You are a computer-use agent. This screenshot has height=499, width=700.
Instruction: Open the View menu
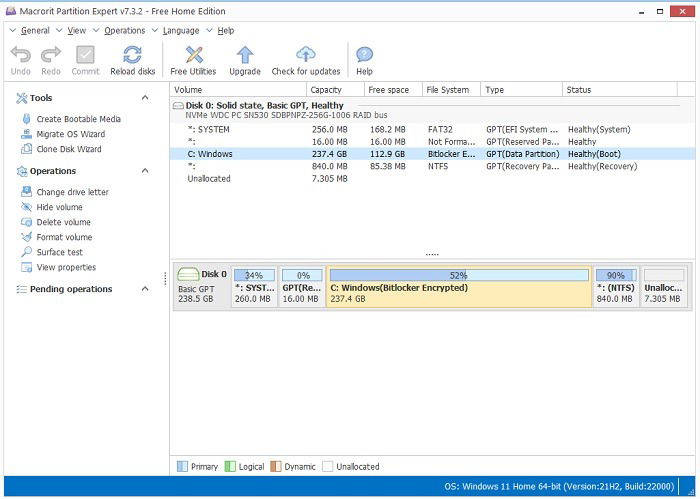tap(76, 30)
